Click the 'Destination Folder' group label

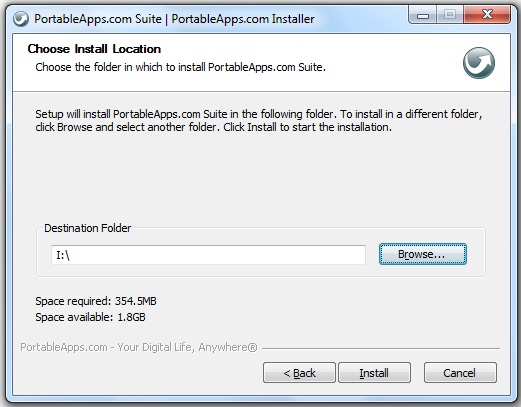(88, 228)
